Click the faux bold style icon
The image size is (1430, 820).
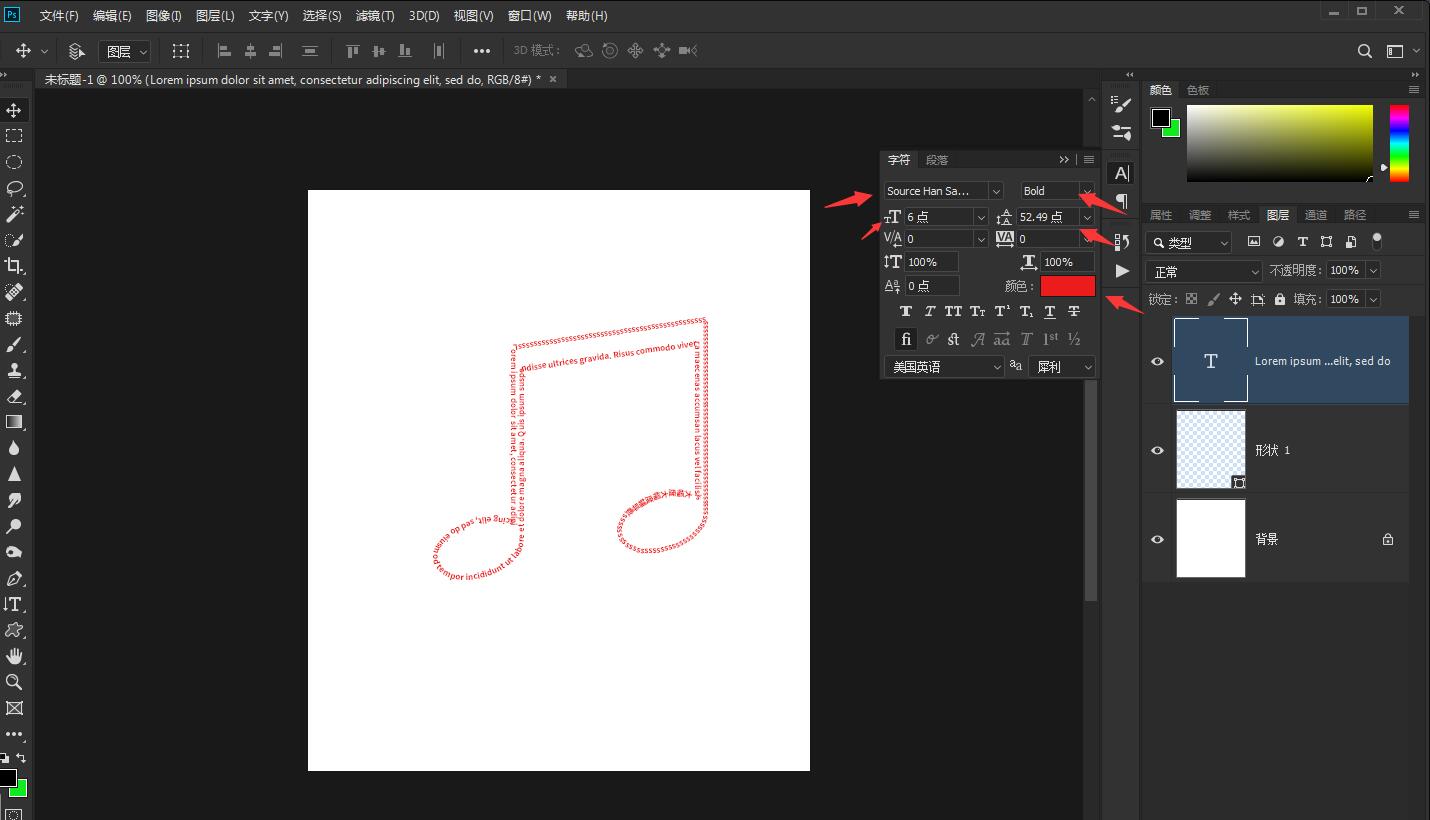pos(906,311)
